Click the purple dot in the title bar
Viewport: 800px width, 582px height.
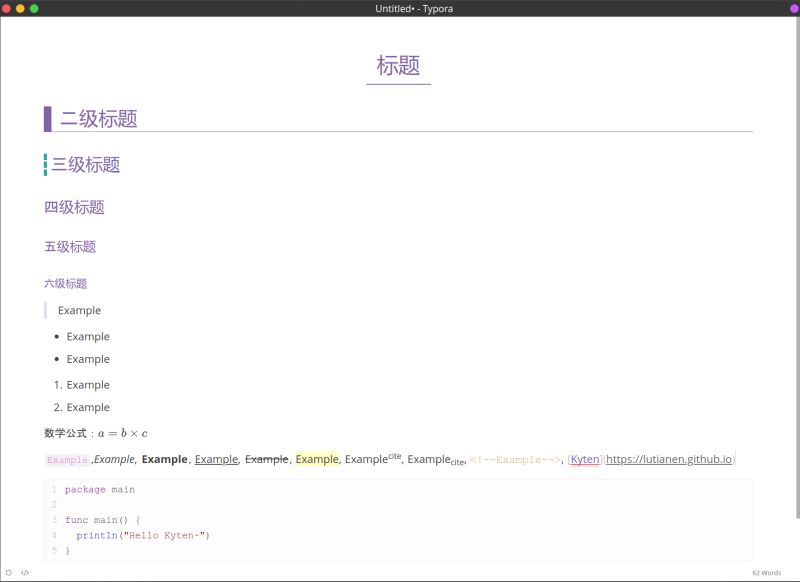(794, 8)
